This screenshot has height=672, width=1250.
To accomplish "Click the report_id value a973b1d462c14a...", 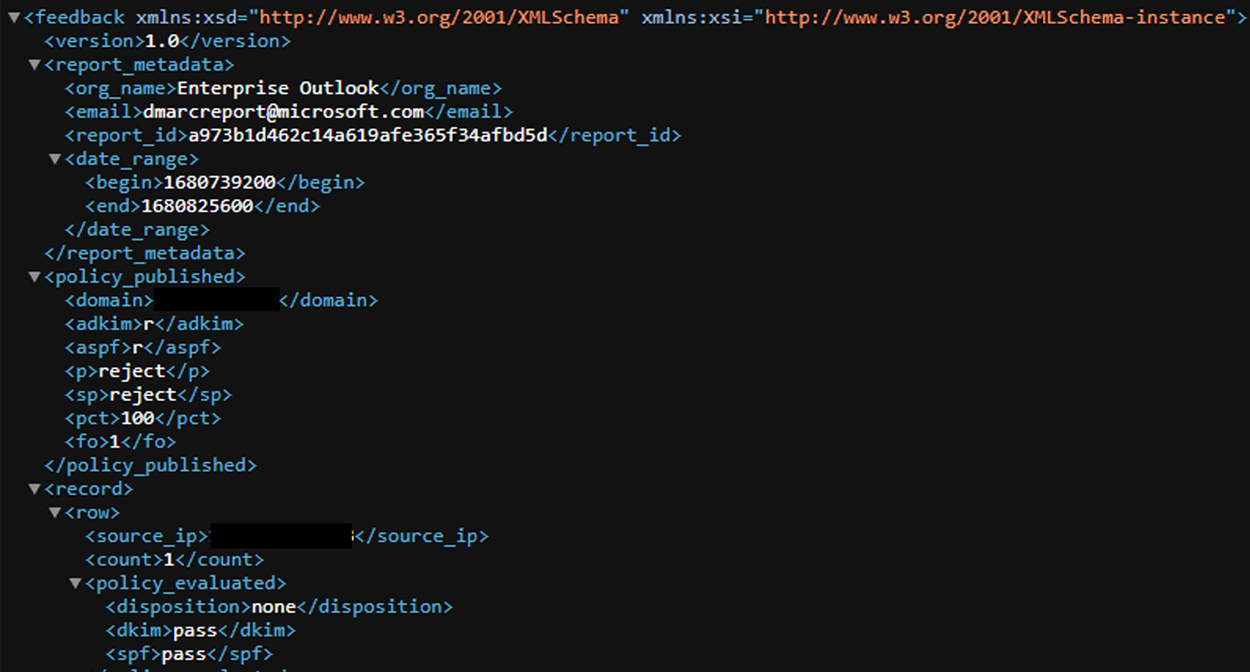I will point(368,135).
